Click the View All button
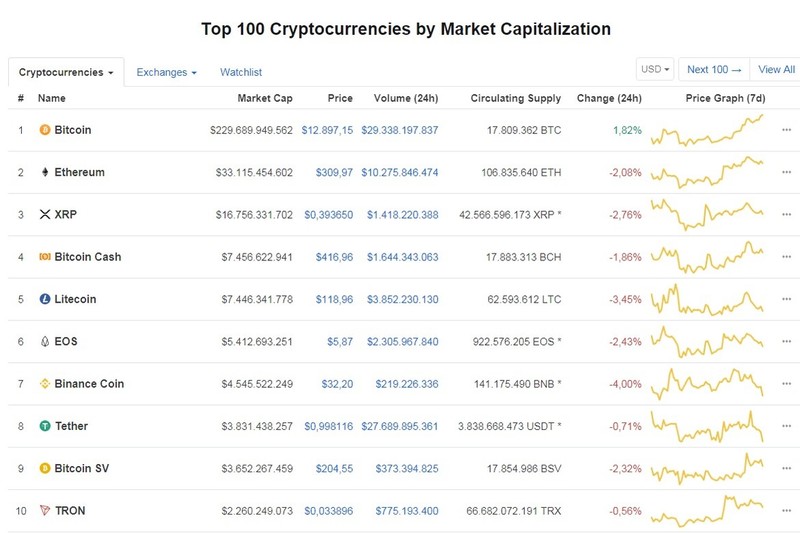Viewport: 800px width, 533px height. coord(776,69)
